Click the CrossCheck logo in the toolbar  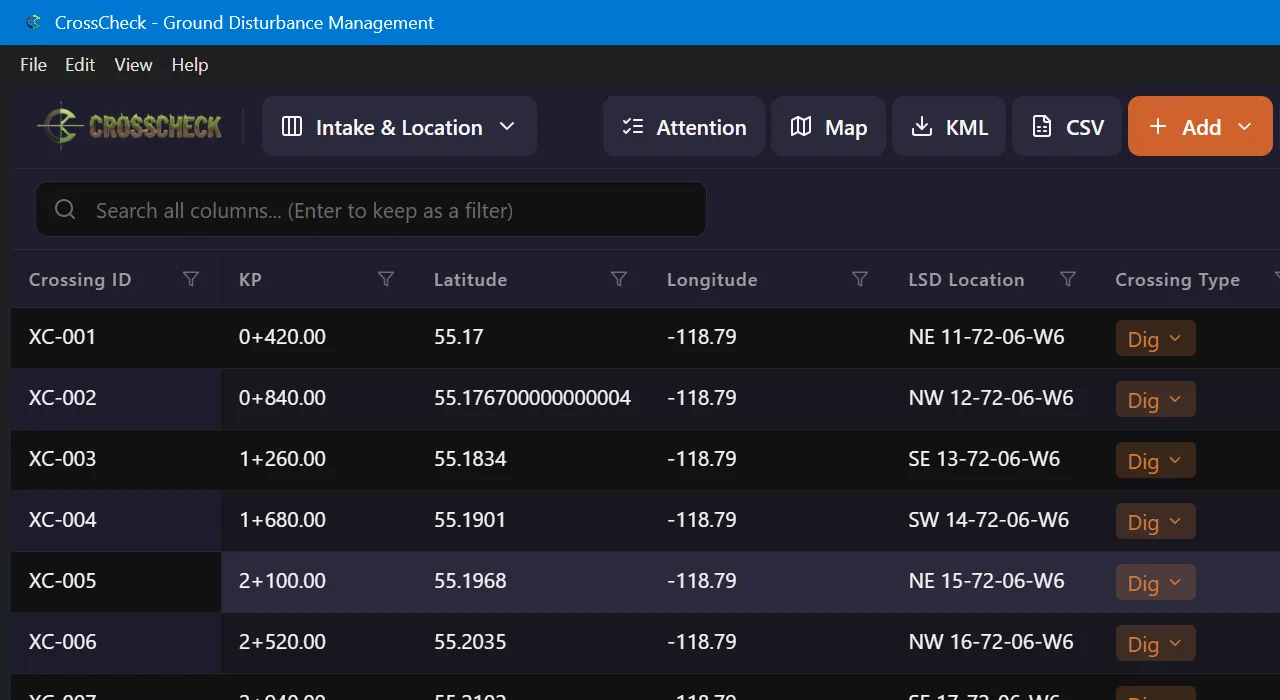[x=130, y=126]
